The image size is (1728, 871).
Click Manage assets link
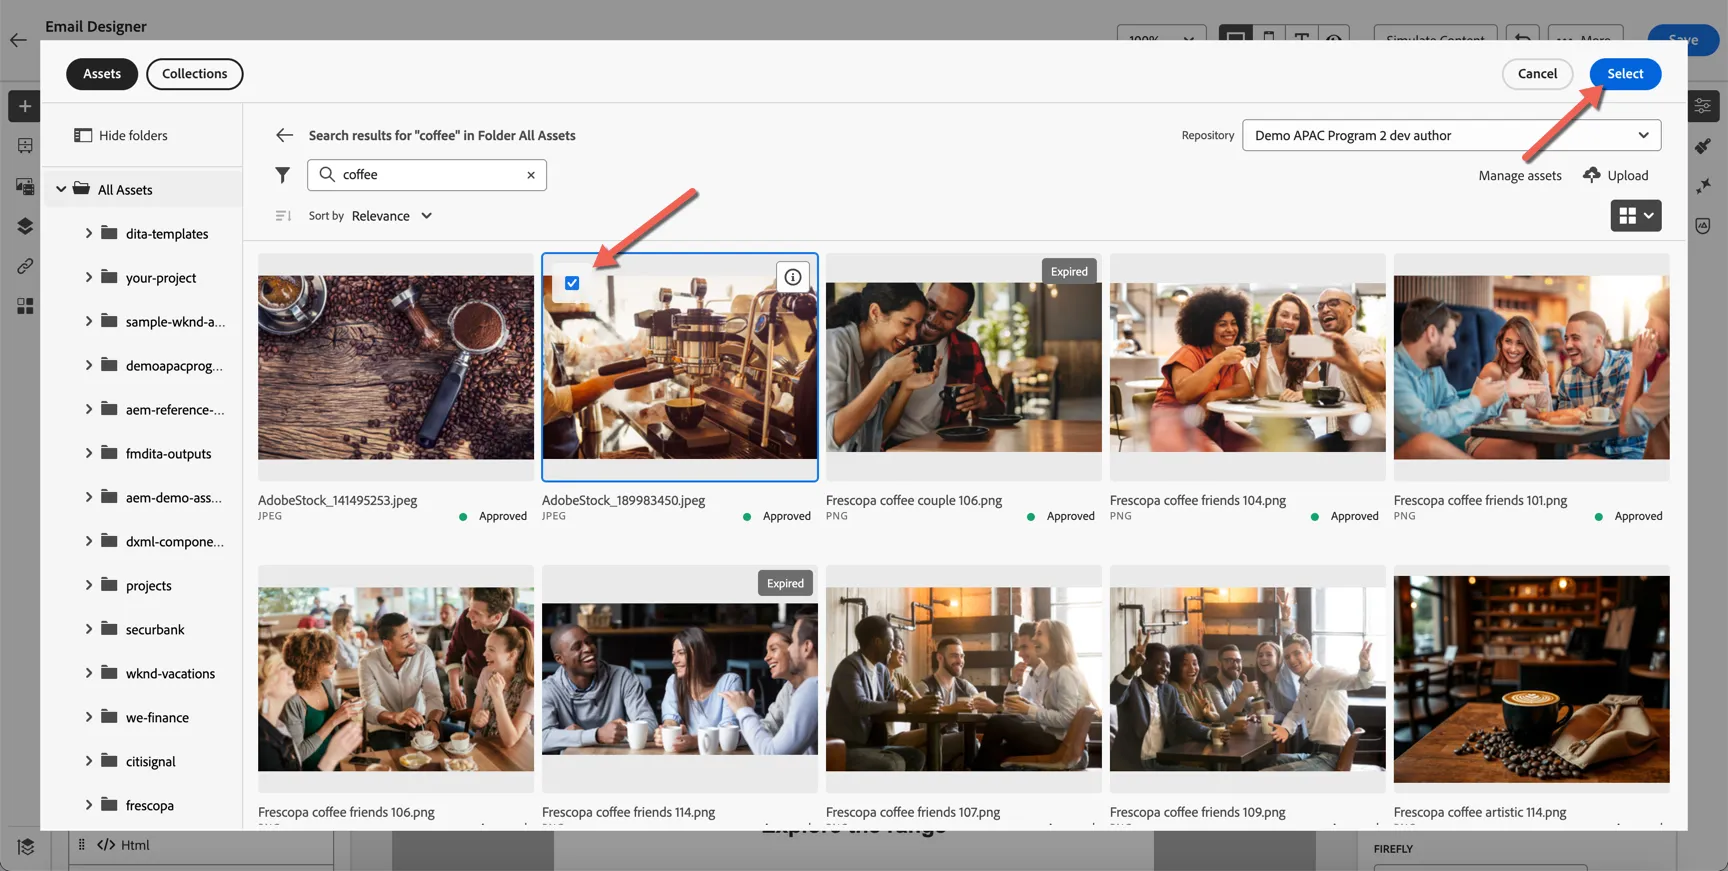1520,176
